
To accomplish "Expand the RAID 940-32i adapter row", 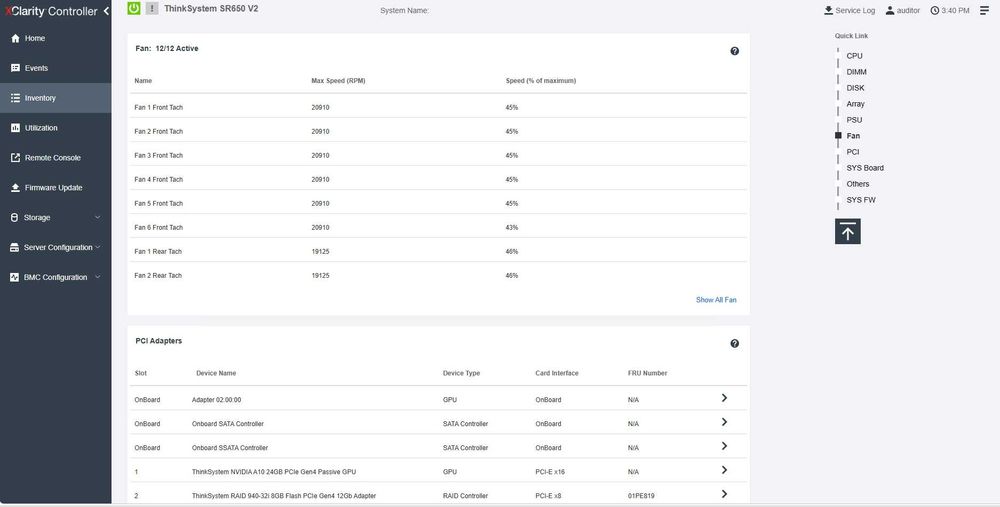I will click(x=724, y=494).
